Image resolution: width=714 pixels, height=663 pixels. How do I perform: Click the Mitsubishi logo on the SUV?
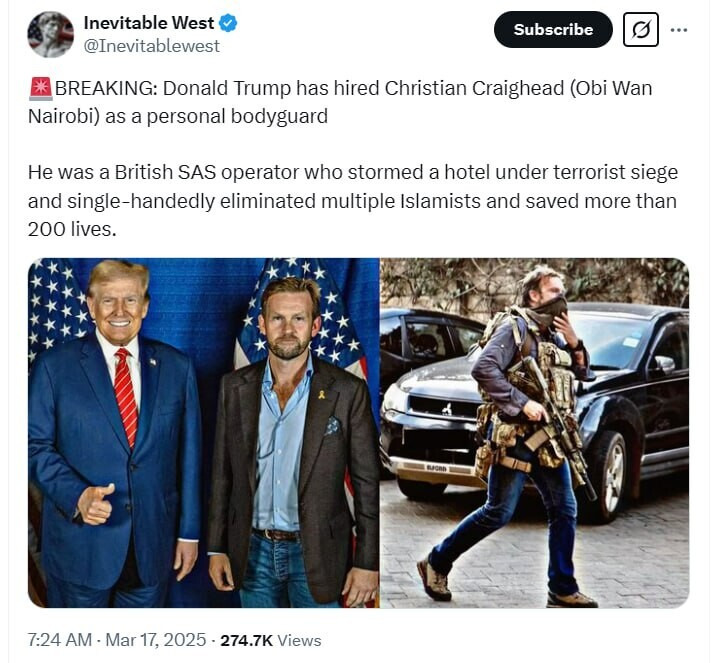click(x=447, y=408)
